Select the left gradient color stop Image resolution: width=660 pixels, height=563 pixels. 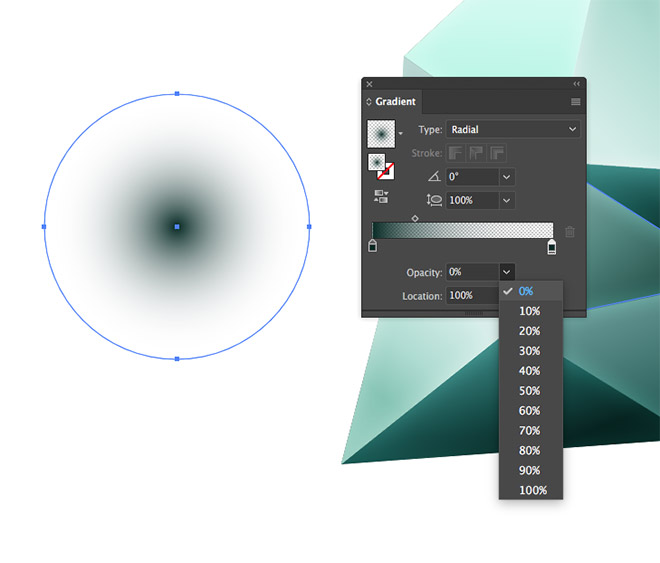[x=373, y=246]
